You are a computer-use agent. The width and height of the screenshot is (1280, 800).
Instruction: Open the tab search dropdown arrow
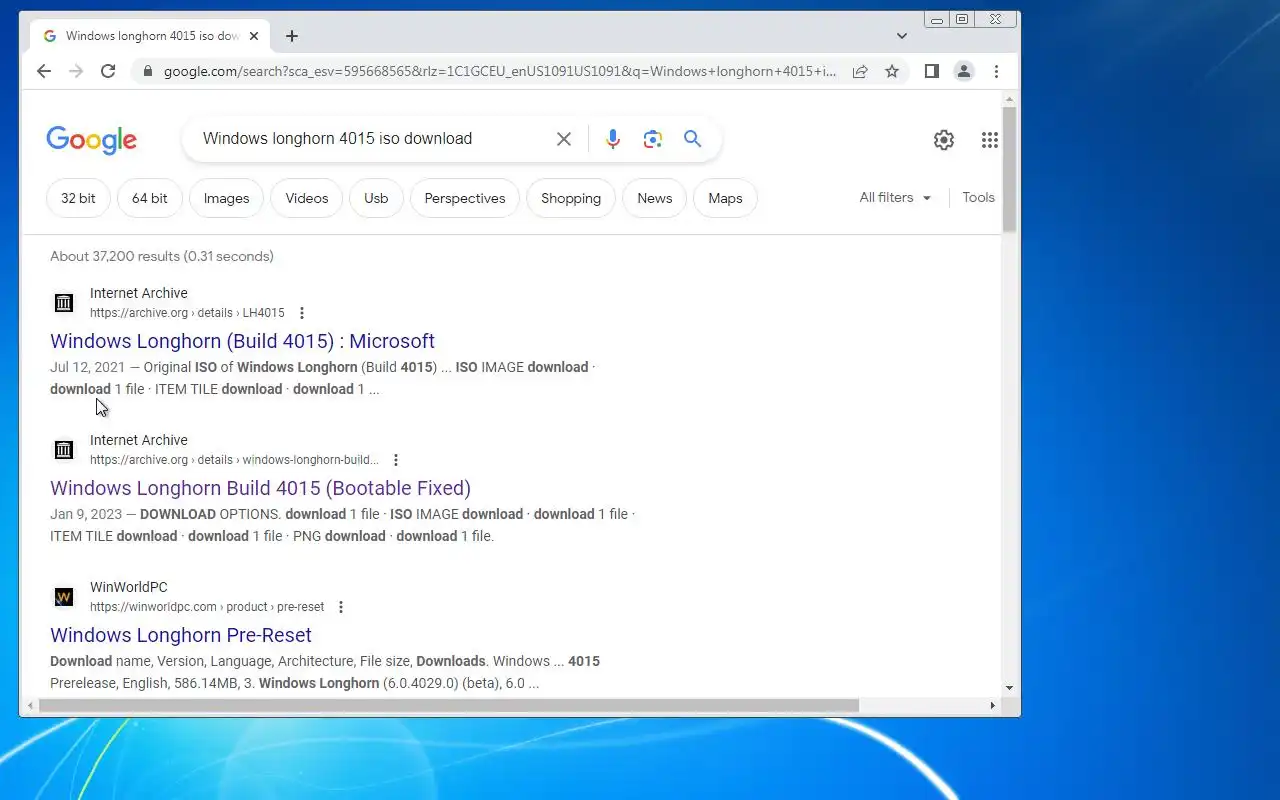point(902,36)
